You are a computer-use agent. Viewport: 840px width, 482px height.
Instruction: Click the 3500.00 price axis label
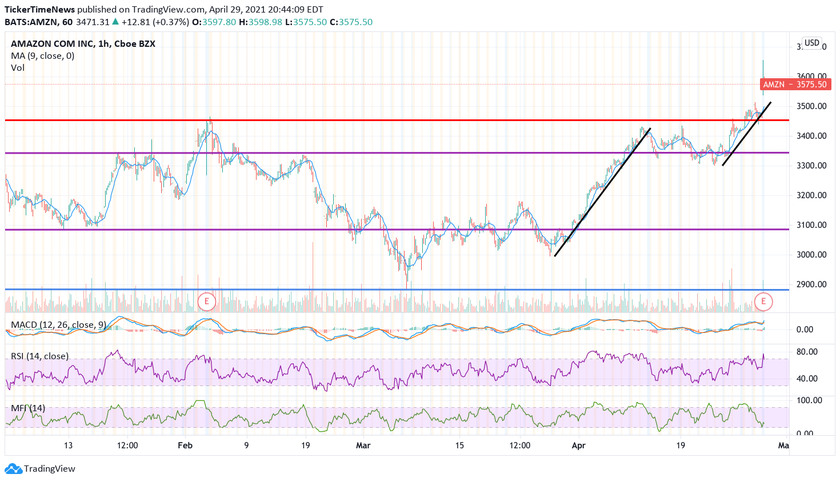811,106
